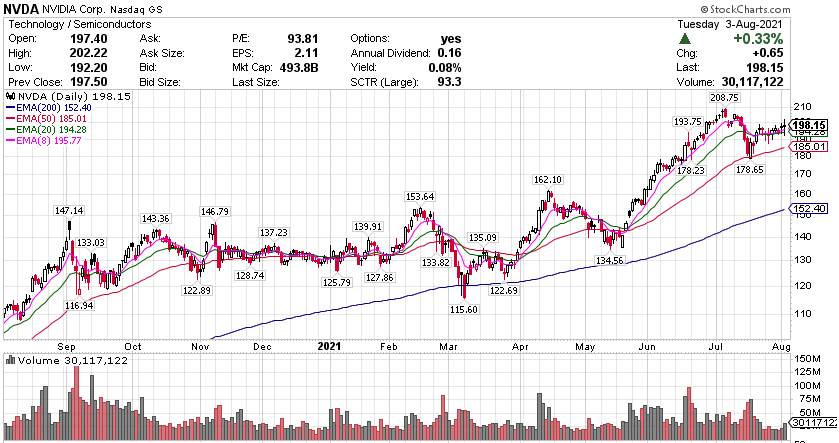
Task: Select the EMA(20) 194.28 legend entry
Action: [47, 129]
